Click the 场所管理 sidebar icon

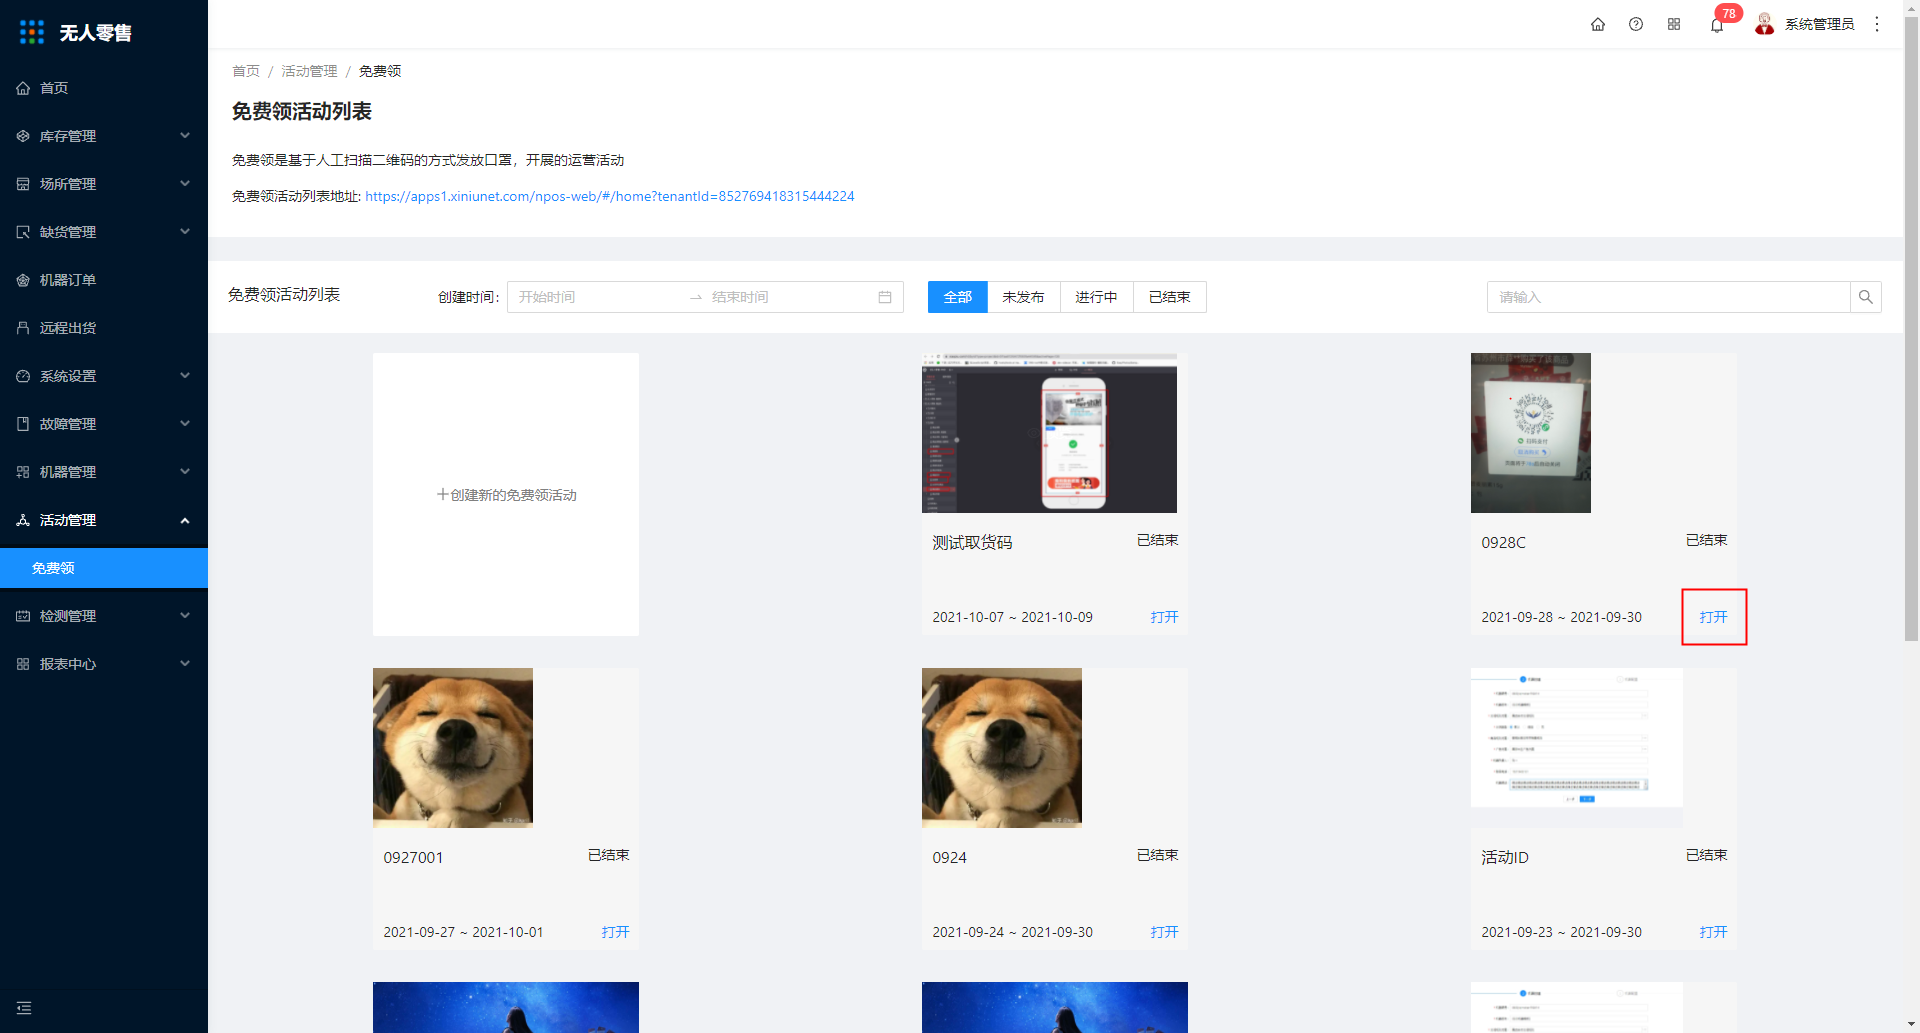[x=23, y=184]
